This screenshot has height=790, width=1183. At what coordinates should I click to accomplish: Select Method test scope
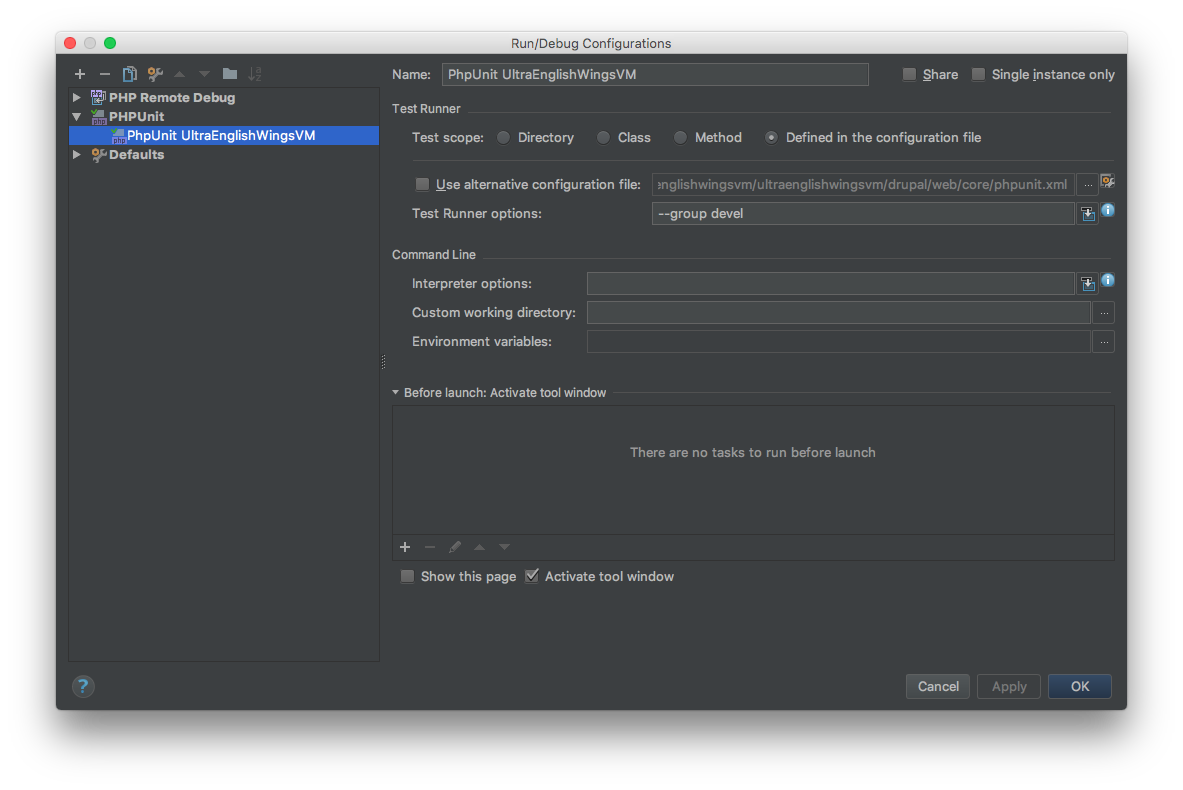pos(681,137)
